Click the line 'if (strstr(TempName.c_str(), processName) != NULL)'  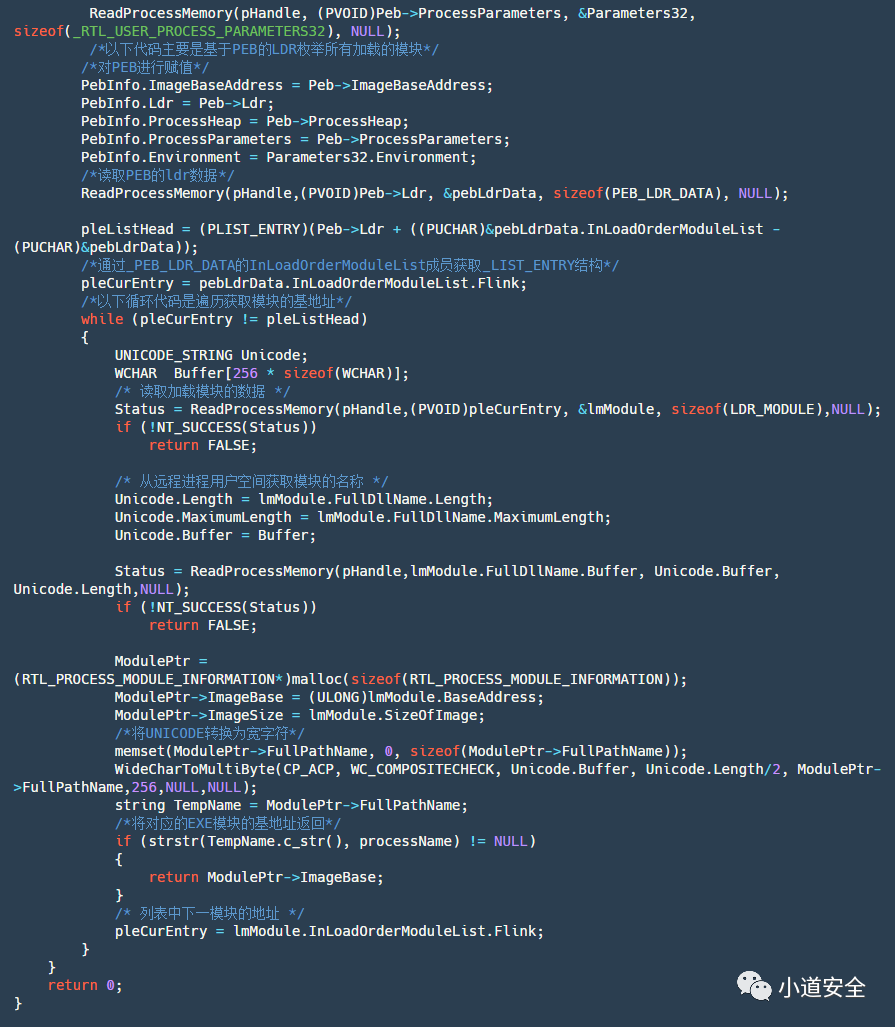point(325,842)
